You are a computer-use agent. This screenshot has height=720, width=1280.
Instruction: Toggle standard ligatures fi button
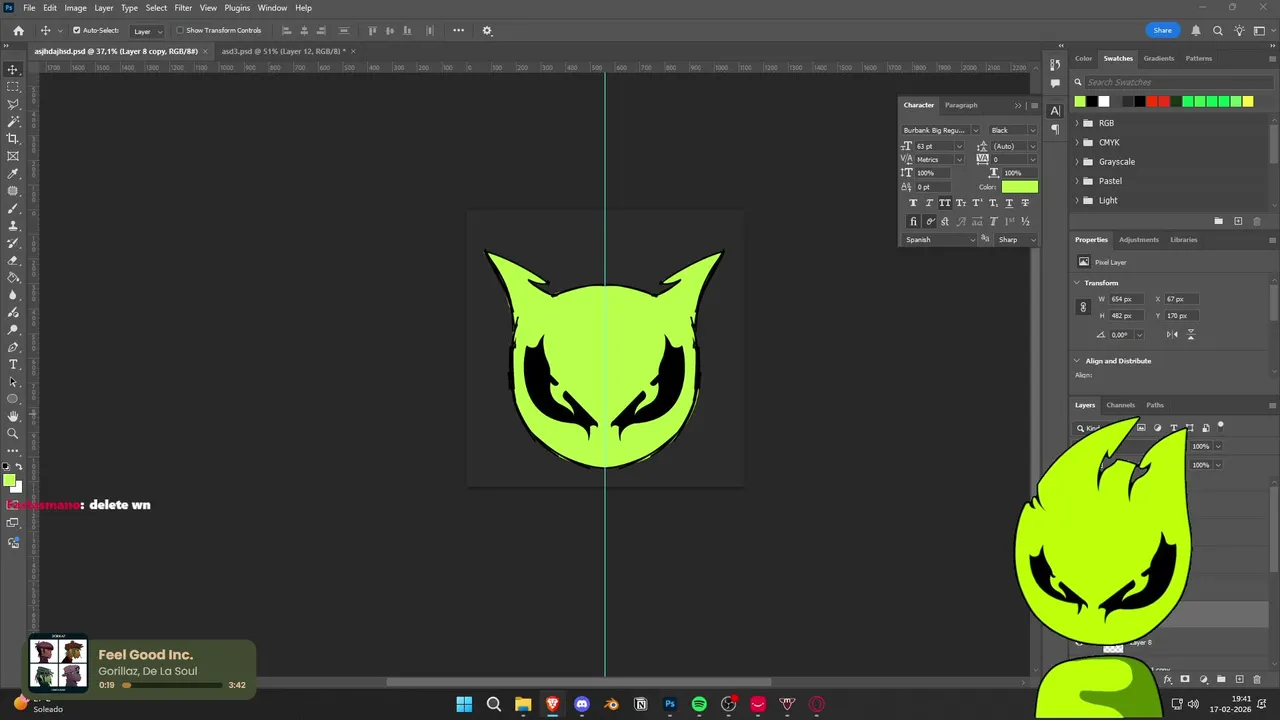click(913, 222)
